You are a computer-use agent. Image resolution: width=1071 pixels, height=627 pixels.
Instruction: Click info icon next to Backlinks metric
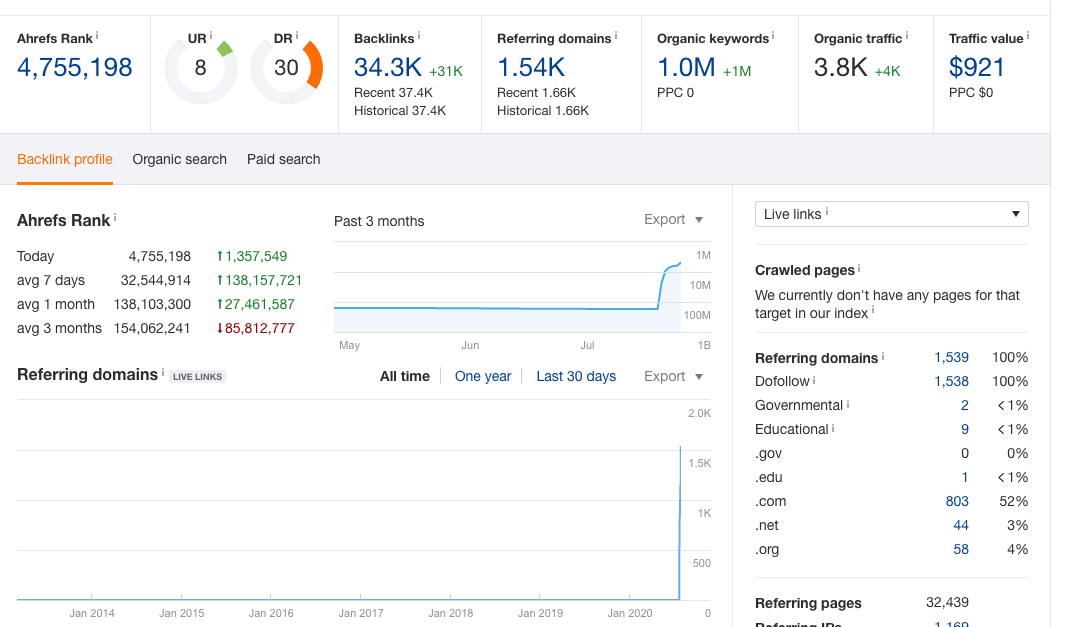point(419,35)
